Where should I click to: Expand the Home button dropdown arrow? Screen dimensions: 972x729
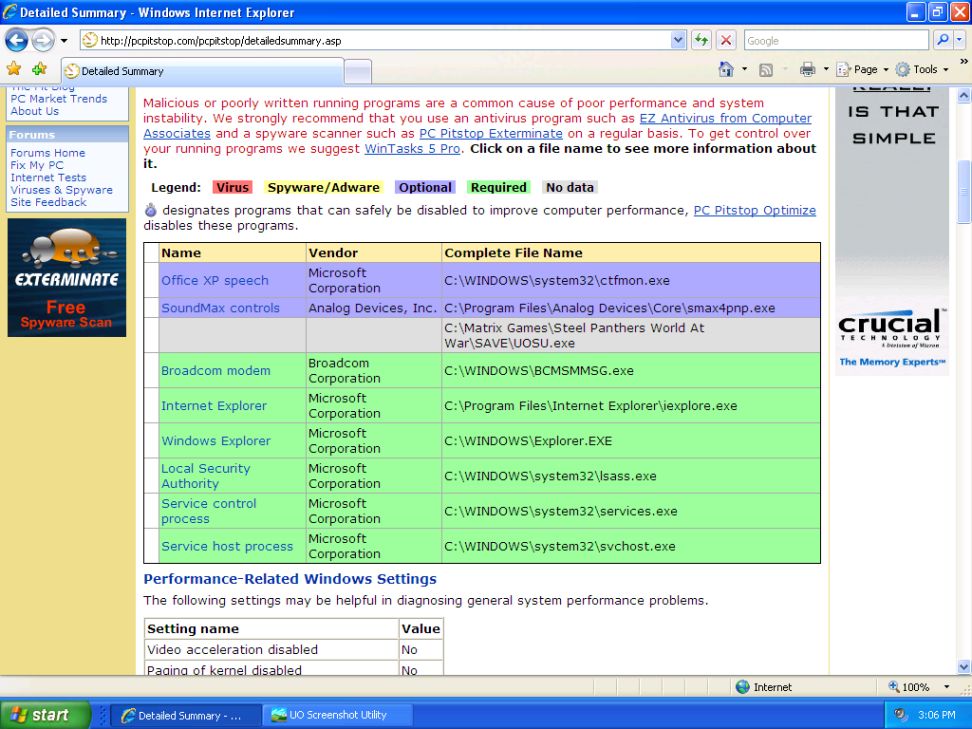point(744,69)
